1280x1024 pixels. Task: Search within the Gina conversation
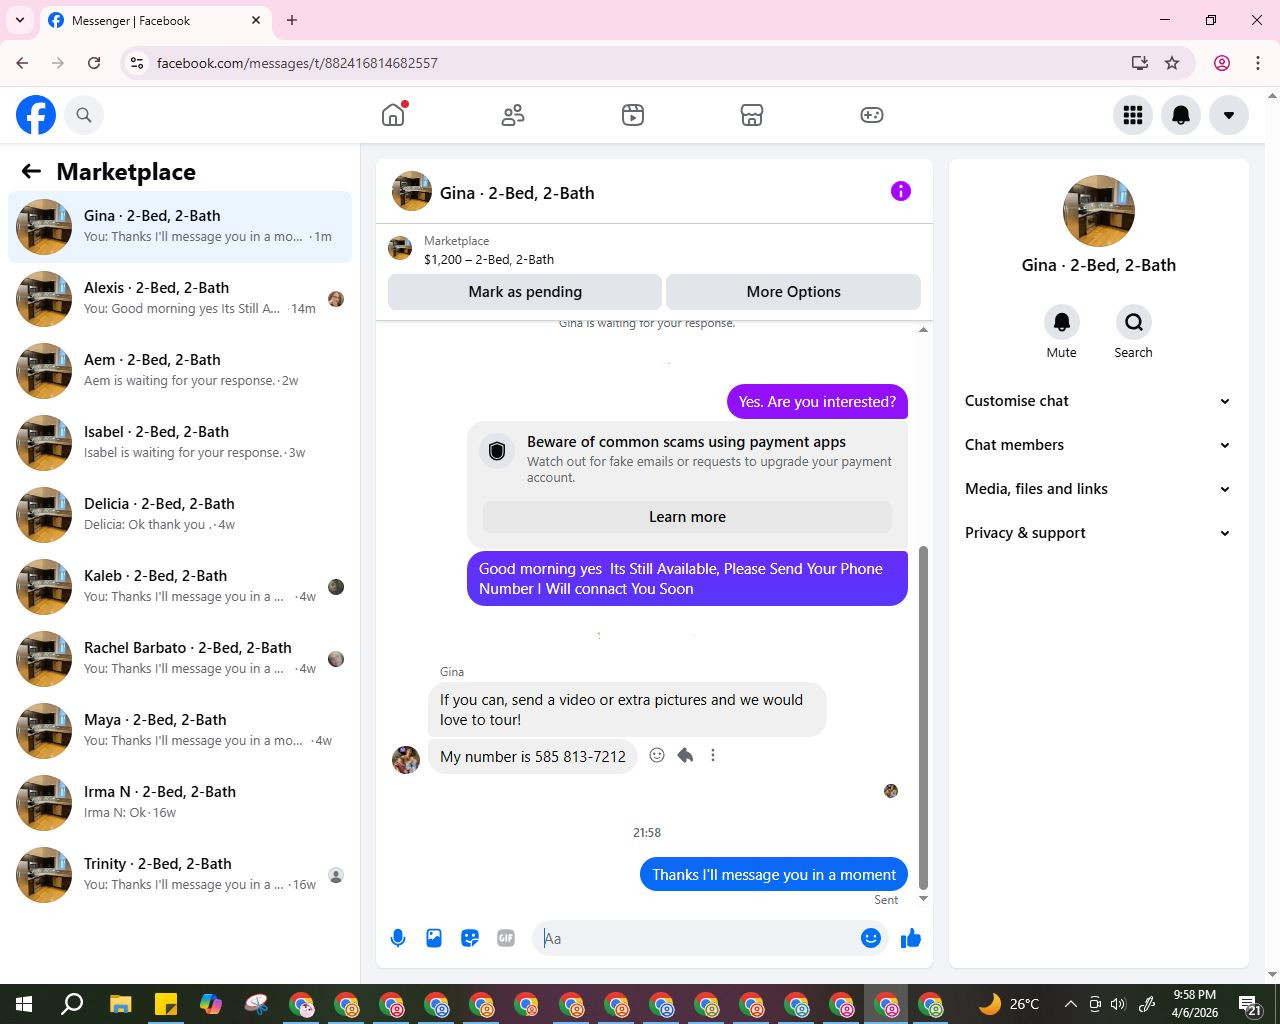pyautogui.click(x=1133, y=322)
